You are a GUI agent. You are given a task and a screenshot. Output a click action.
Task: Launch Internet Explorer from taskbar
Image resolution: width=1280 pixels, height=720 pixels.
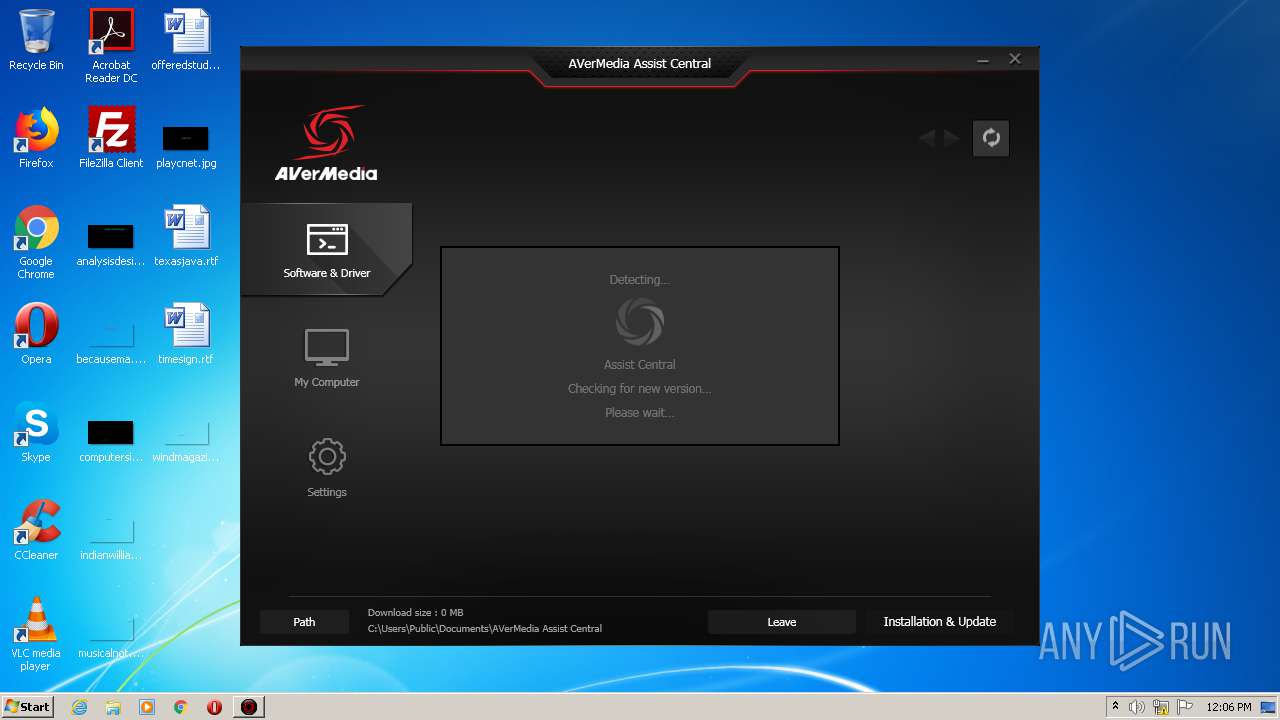(x=79, y=707)
